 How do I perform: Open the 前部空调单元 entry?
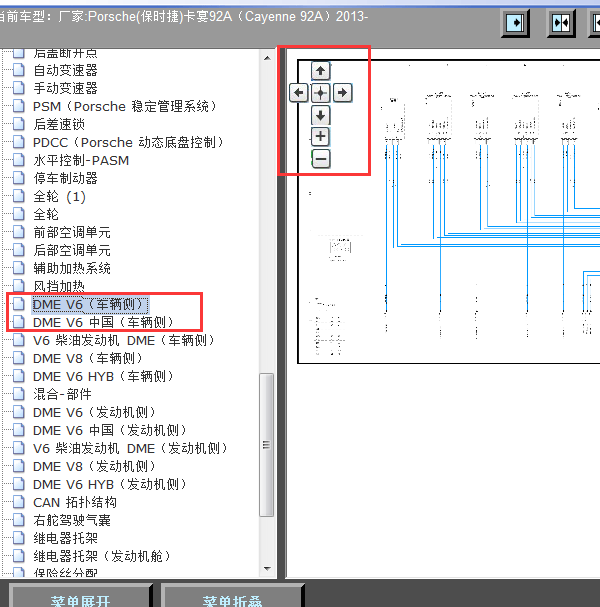click(x=72, y=232)
